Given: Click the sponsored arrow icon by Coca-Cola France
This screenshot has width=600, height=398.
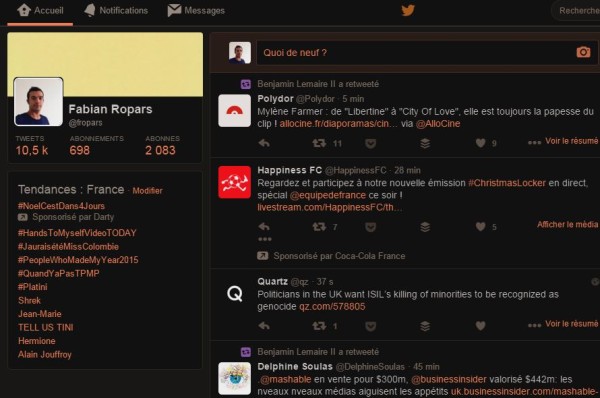Looking at the screenshot, I should coord(262,256).
